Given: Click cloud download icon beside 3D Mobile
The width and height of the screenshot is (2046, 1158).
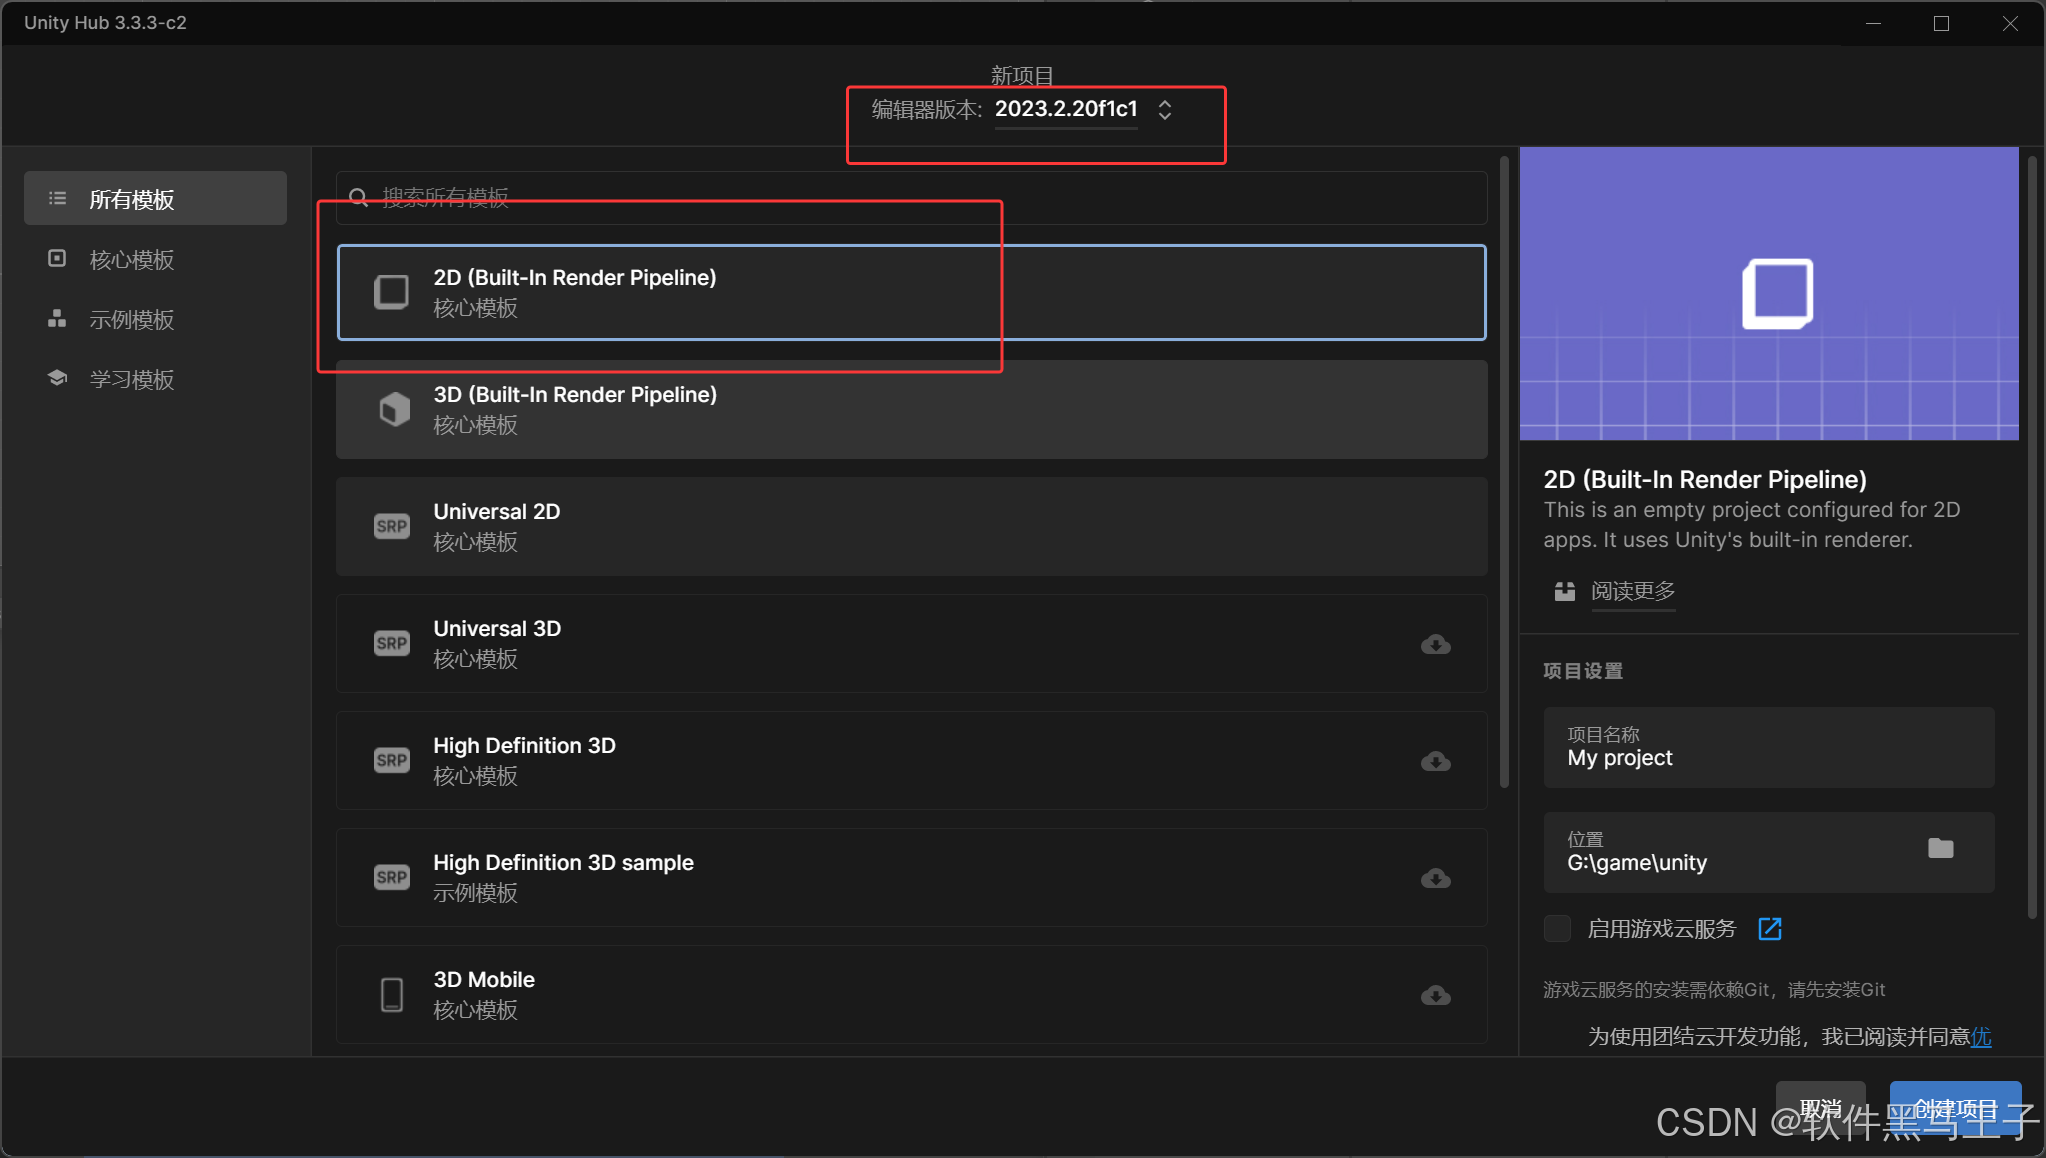Looking at the screenshot, I should point(1435,995).
